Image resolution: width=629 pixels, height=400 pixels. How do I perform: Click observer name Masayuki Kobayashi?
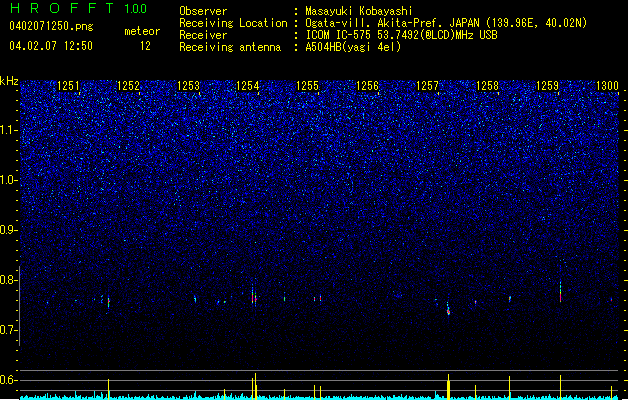359,11
